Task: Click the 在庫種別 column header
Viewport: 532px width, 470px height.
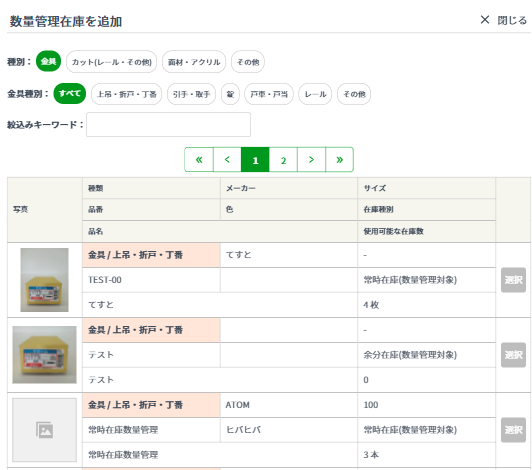Action: pyautogui.click(x=426, y=209)
